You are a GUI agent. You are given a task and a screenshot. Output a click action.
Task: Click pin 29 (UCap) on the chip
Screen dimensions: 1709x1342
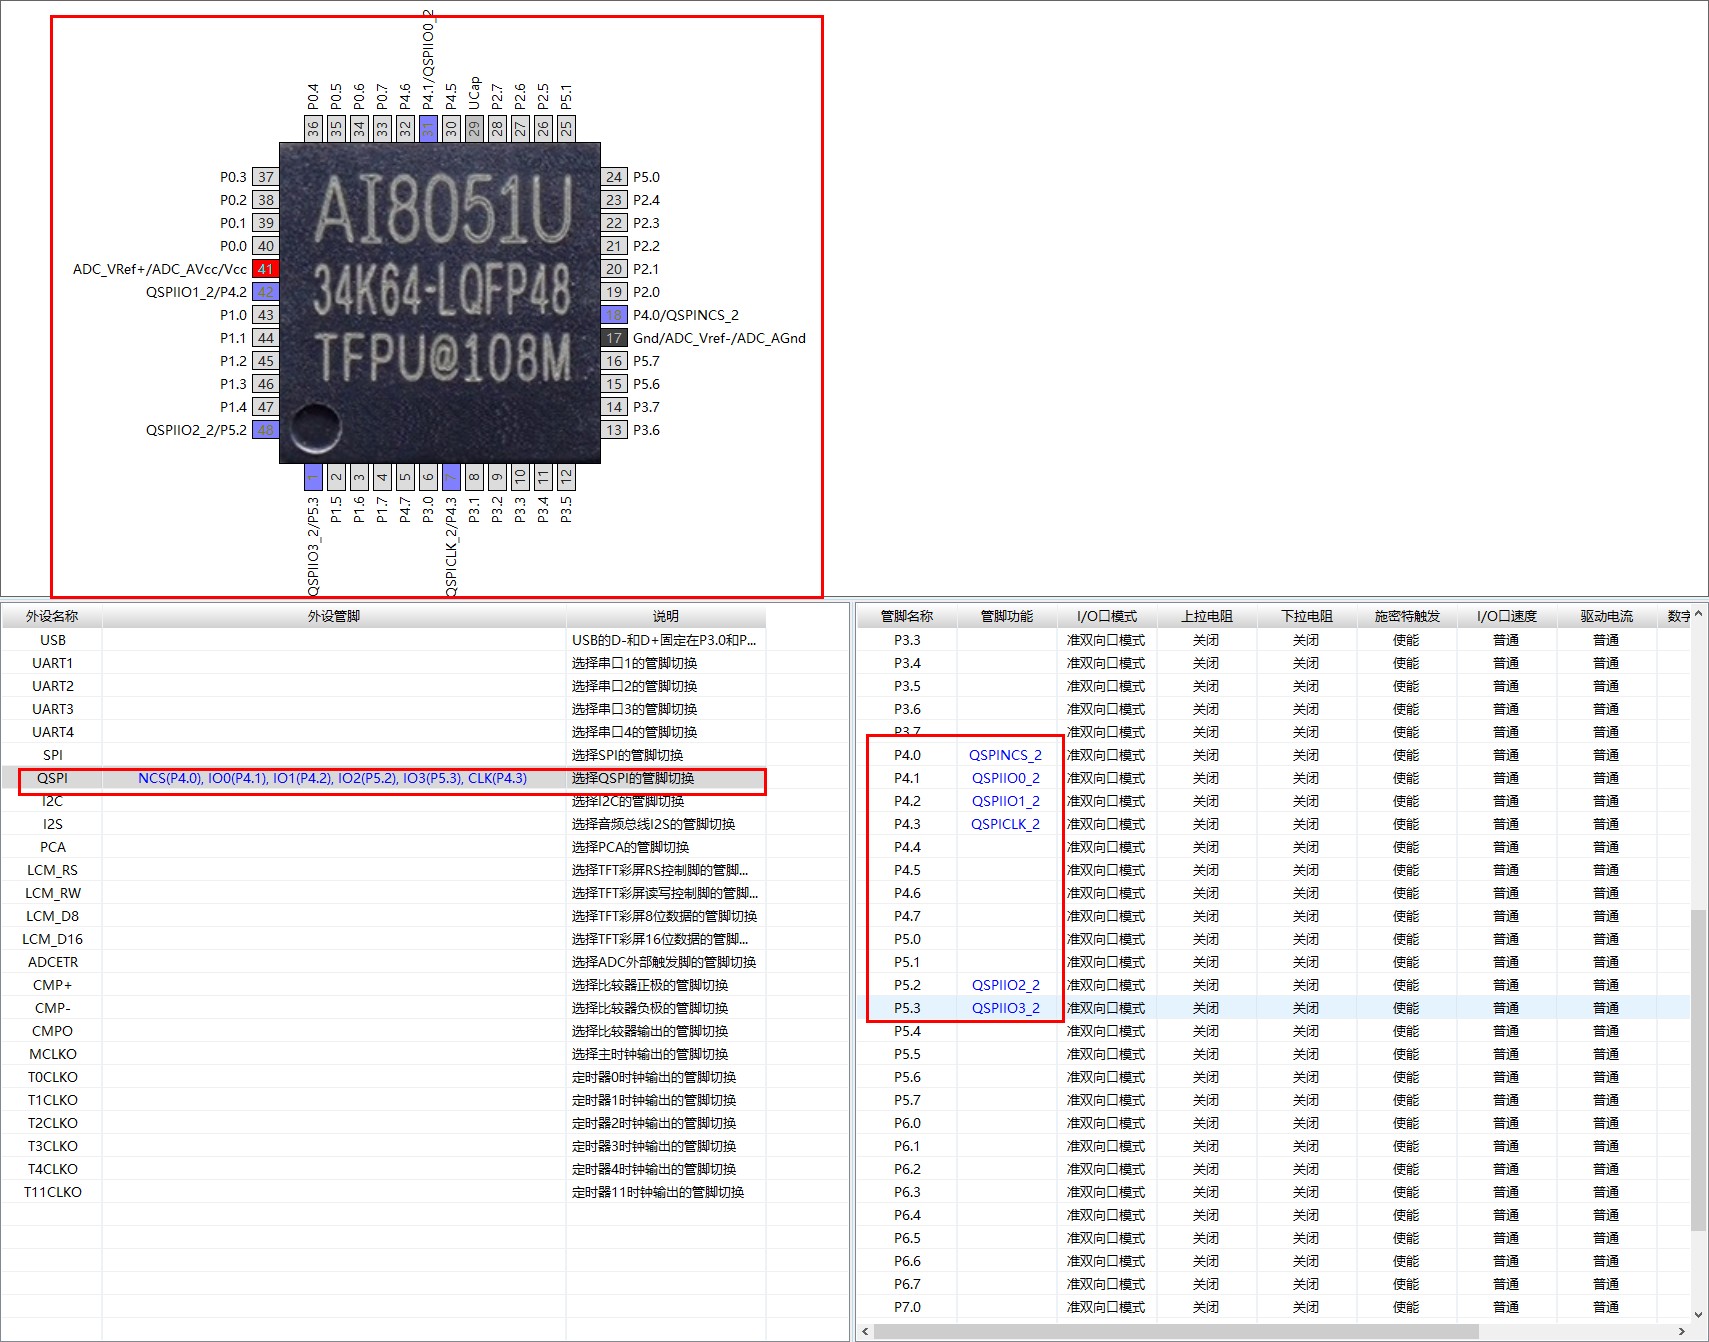click(474, 128)
